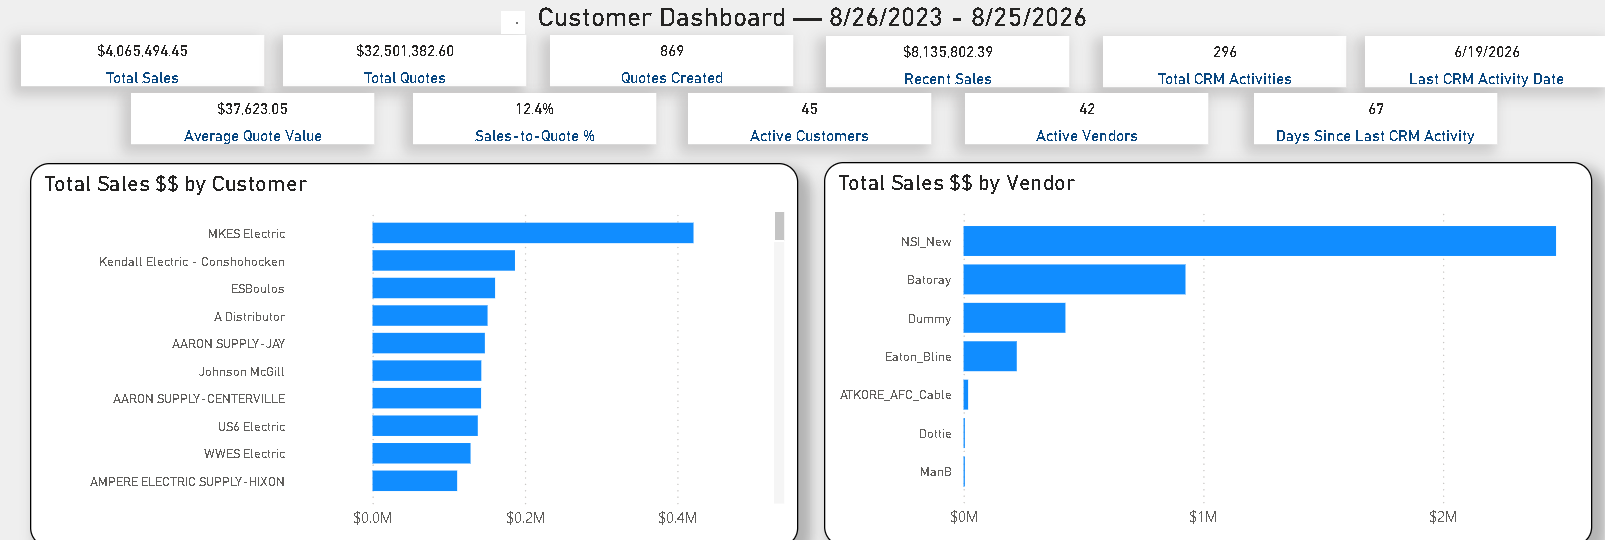Click the NSI_New axis label
Image resolution: width=1605 pixels, height=540 pixels.
[x=926, y=242]
